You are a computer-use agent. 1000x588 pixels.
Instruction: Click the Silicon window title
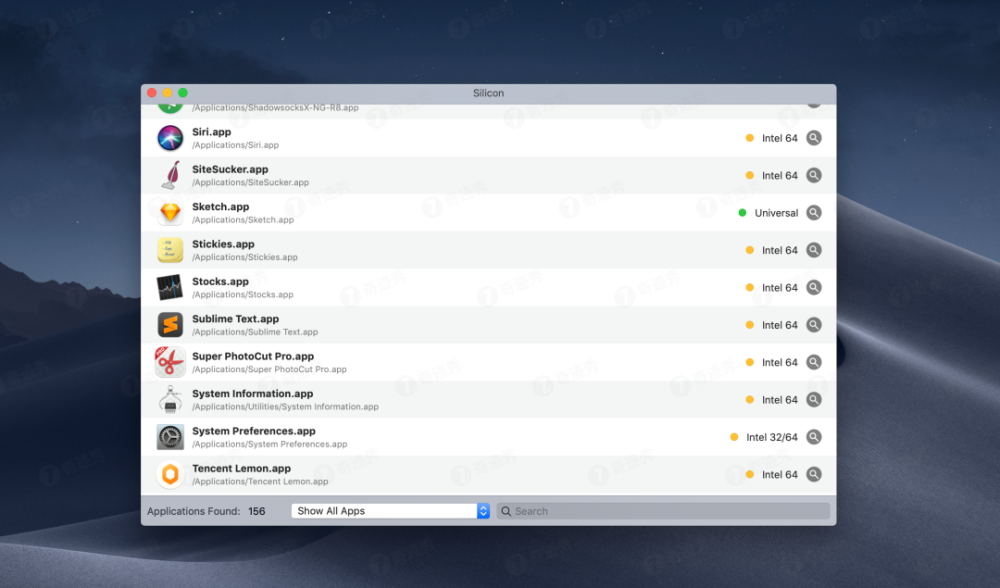[489, 93]
